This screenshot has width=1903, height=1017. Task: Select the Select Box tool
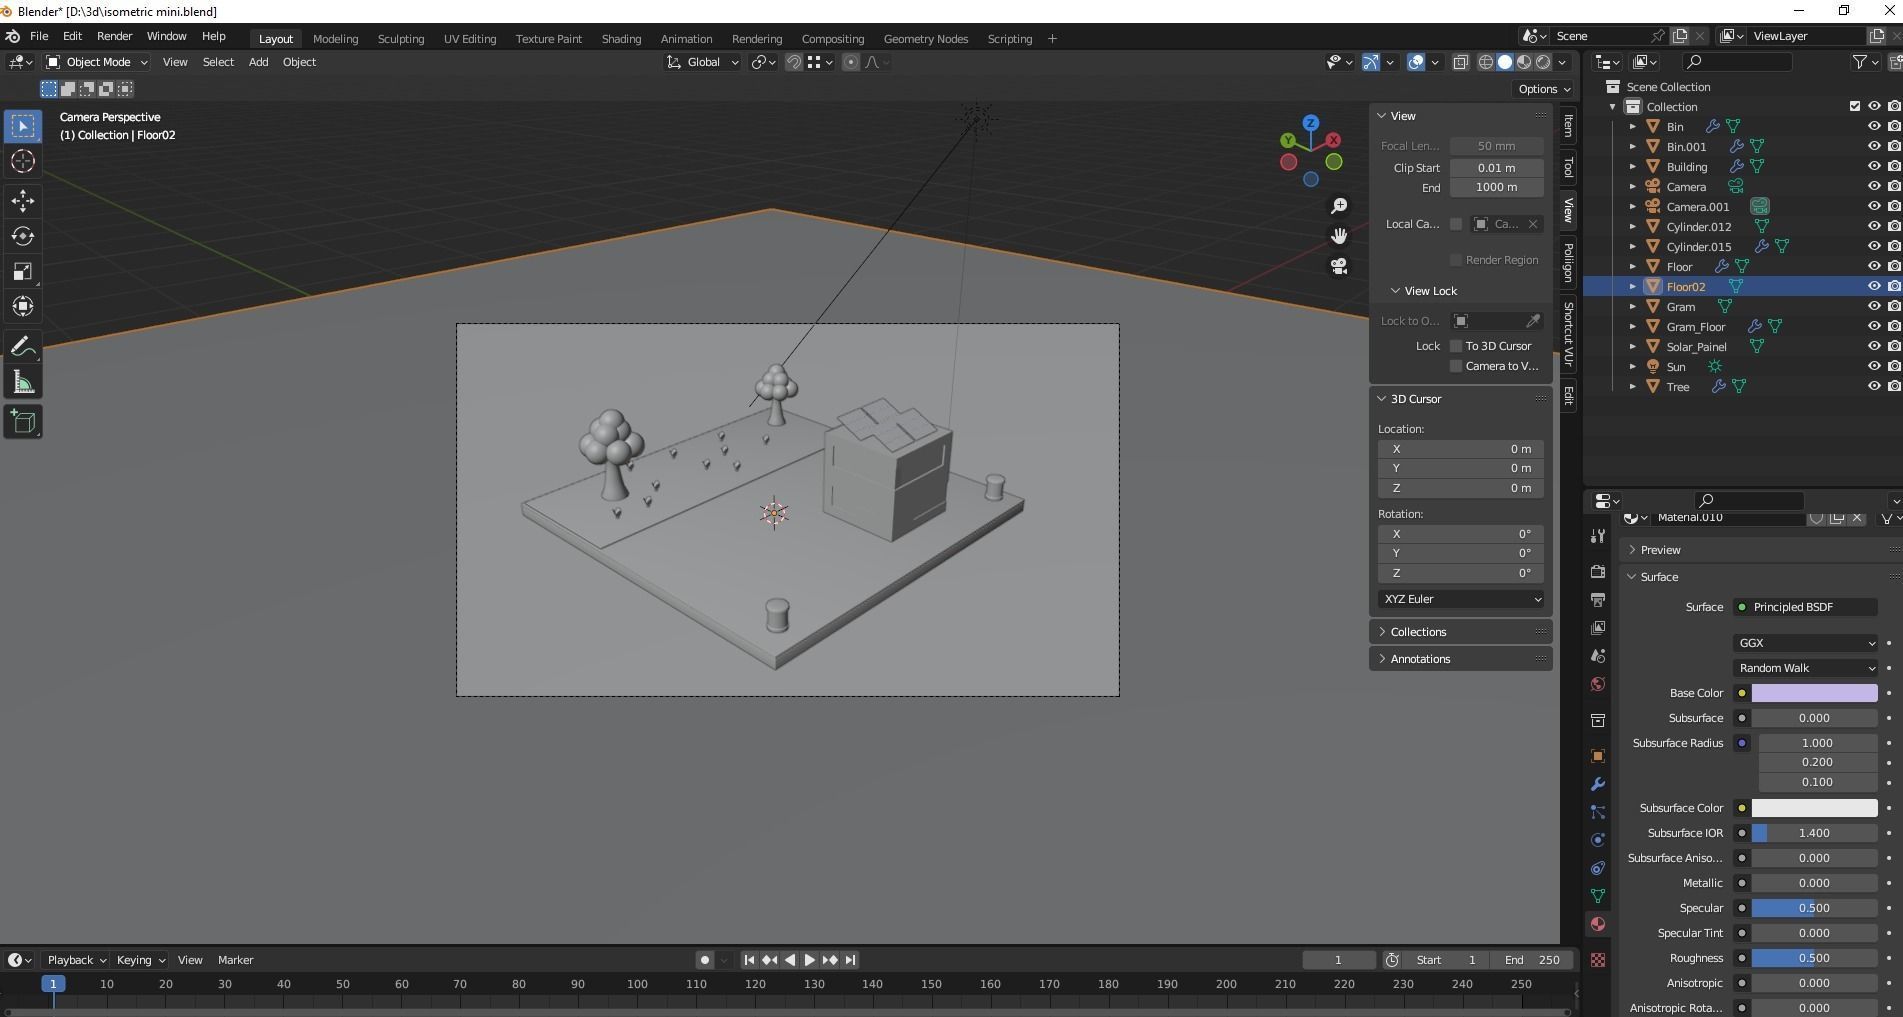23,126
